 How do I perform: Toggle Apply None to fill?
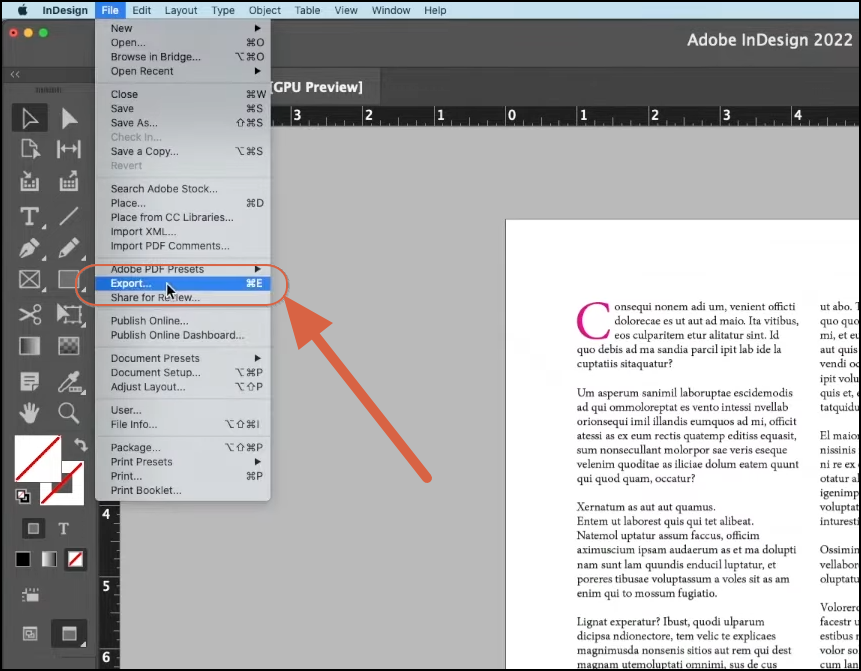75,559
